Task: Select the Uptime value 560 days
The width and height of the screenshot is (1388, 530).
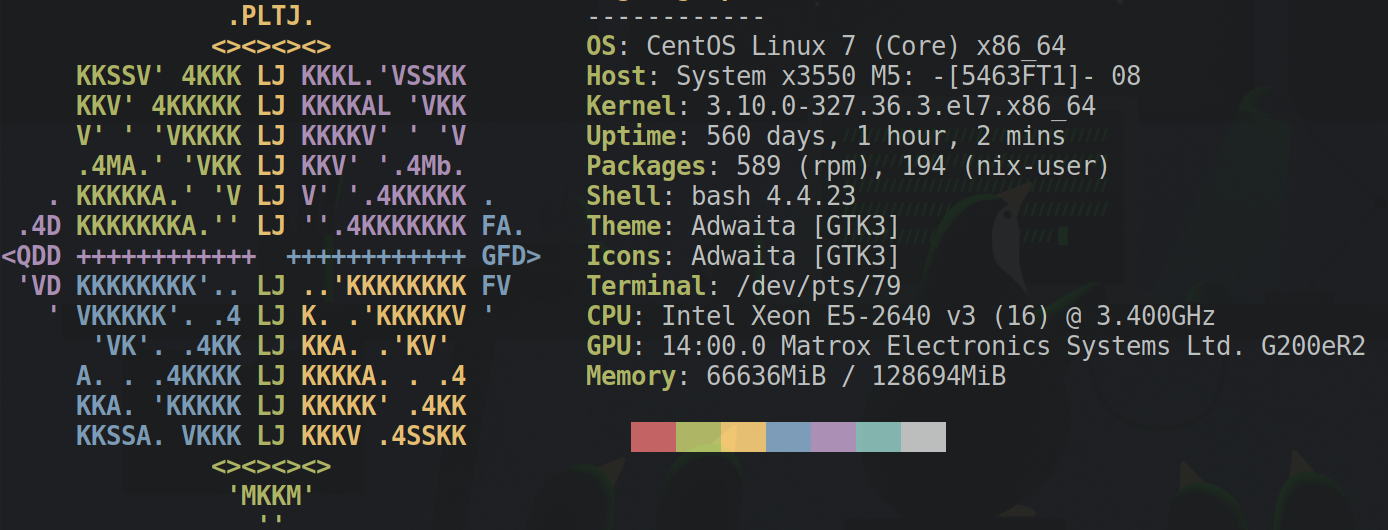Action: coord(886,137)
